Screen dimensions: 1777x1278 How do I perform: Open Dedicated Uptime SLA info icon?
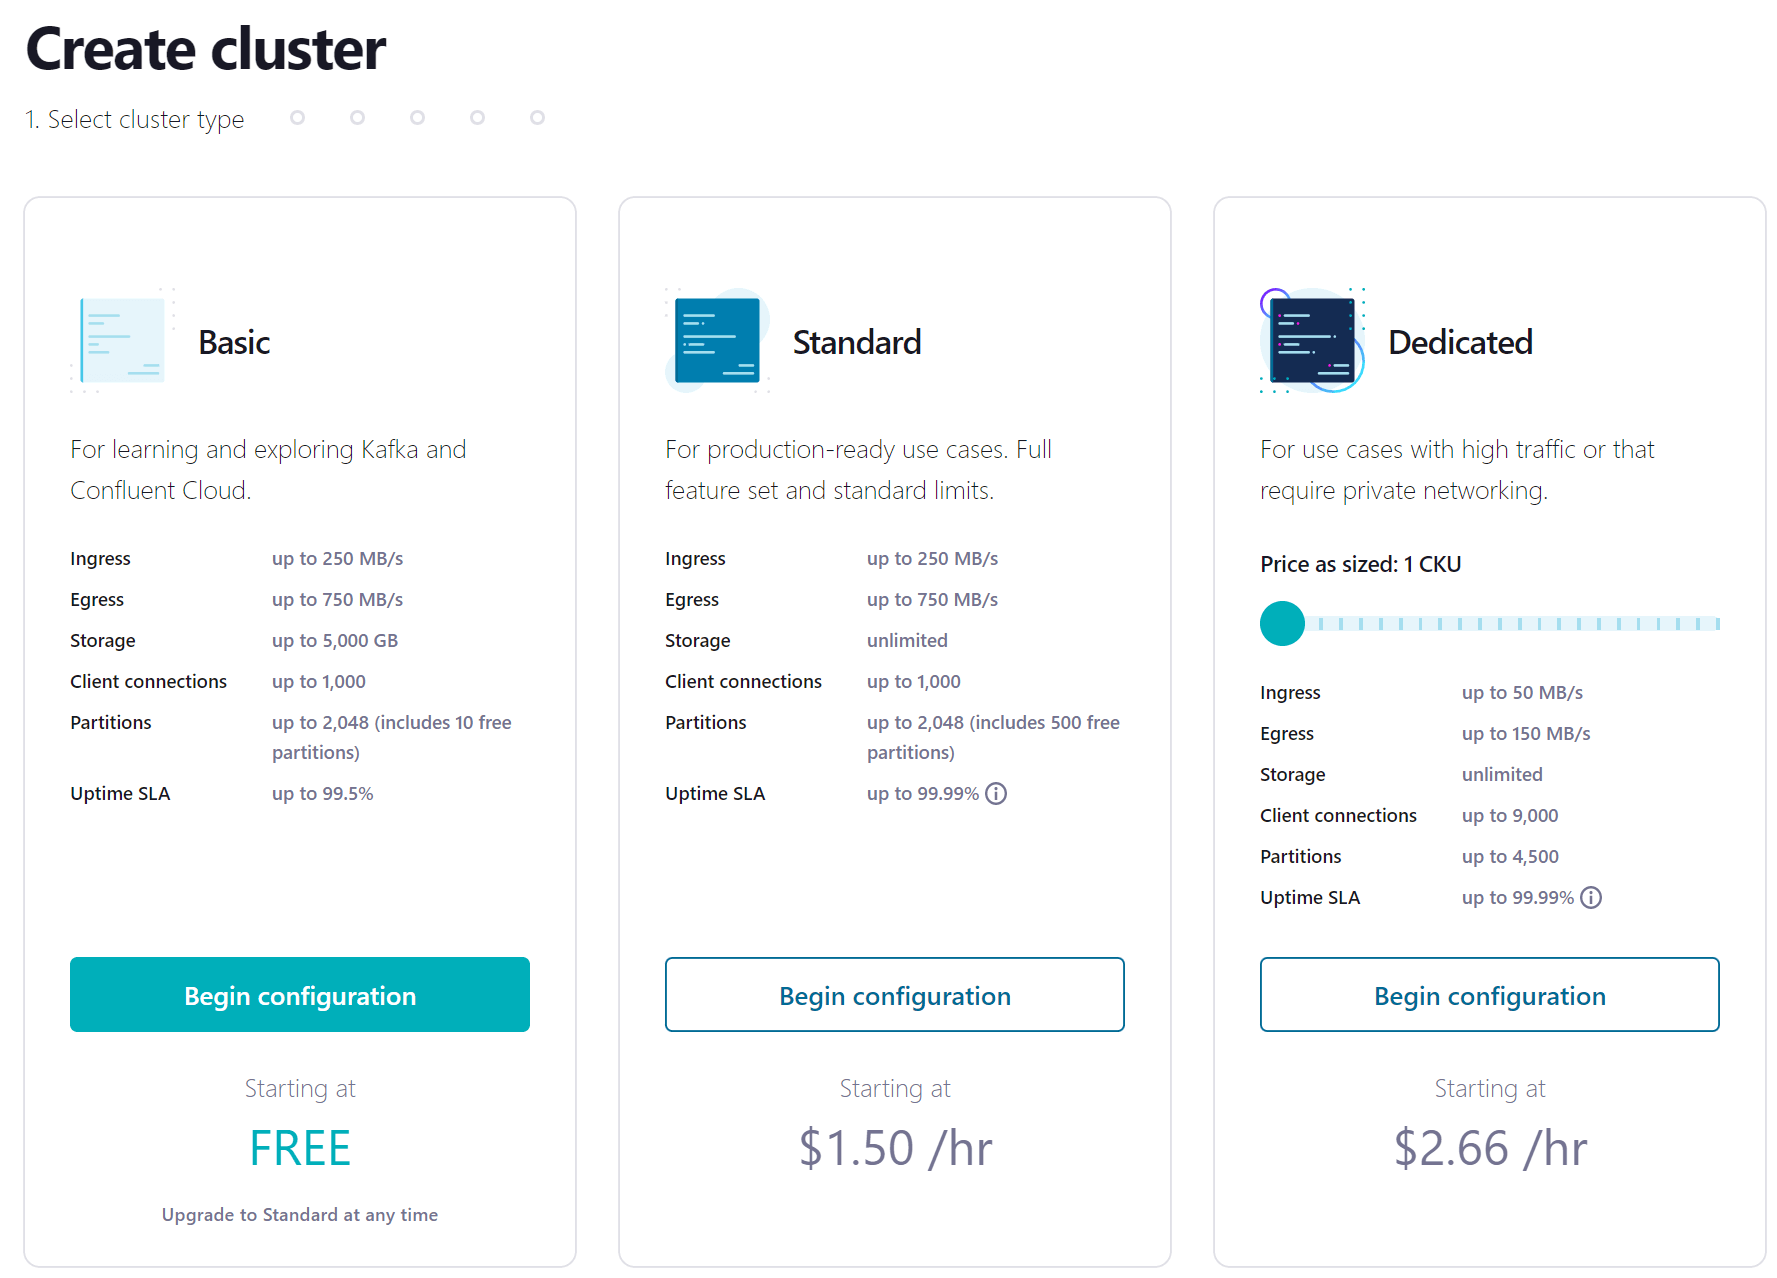1591,897
